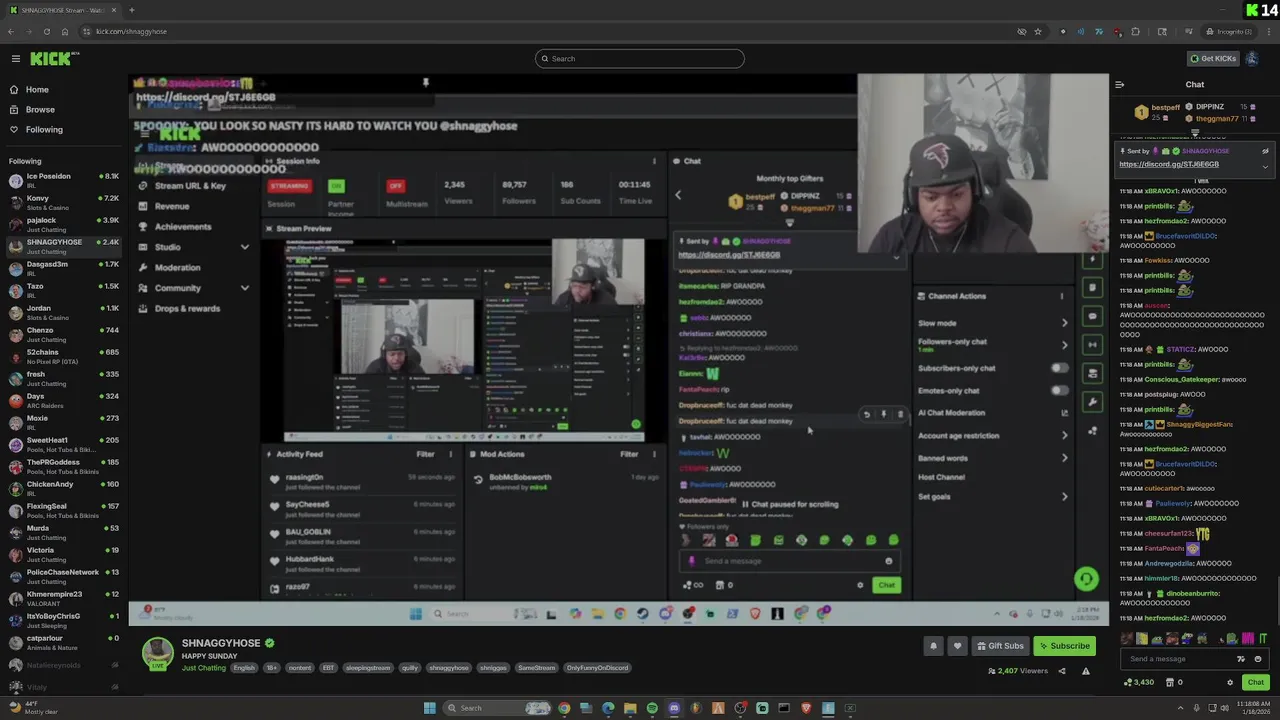This screenshot has width=1280, height=720.
Task: Click the share stream icon
Action: tap(1062, 671)
